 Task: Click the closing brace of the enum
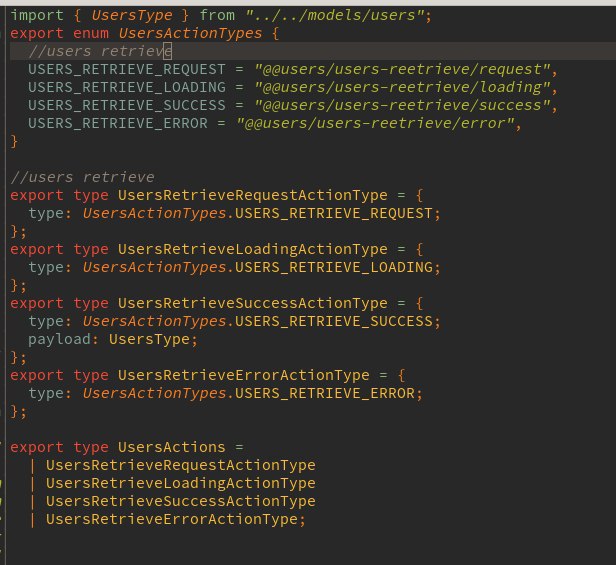[14, 141]
